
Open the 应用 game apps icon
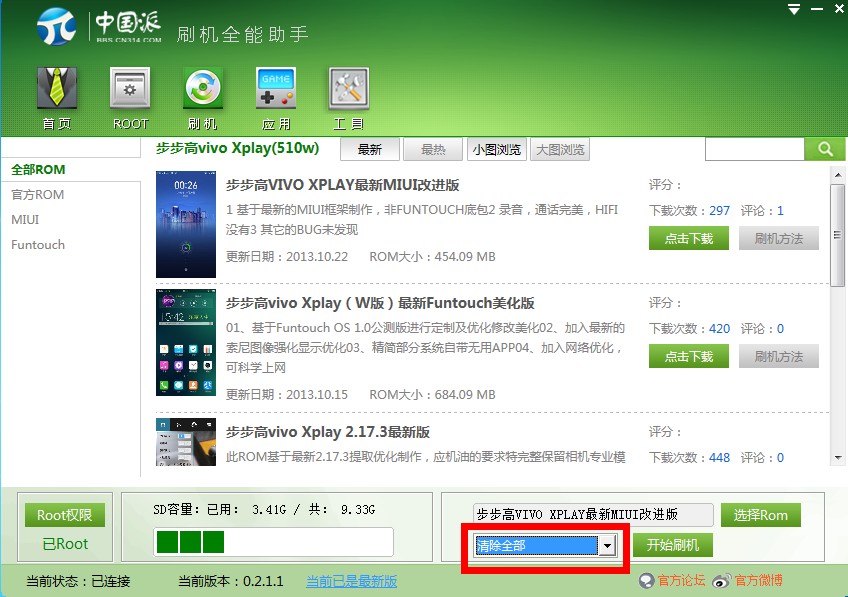(276, 89)
